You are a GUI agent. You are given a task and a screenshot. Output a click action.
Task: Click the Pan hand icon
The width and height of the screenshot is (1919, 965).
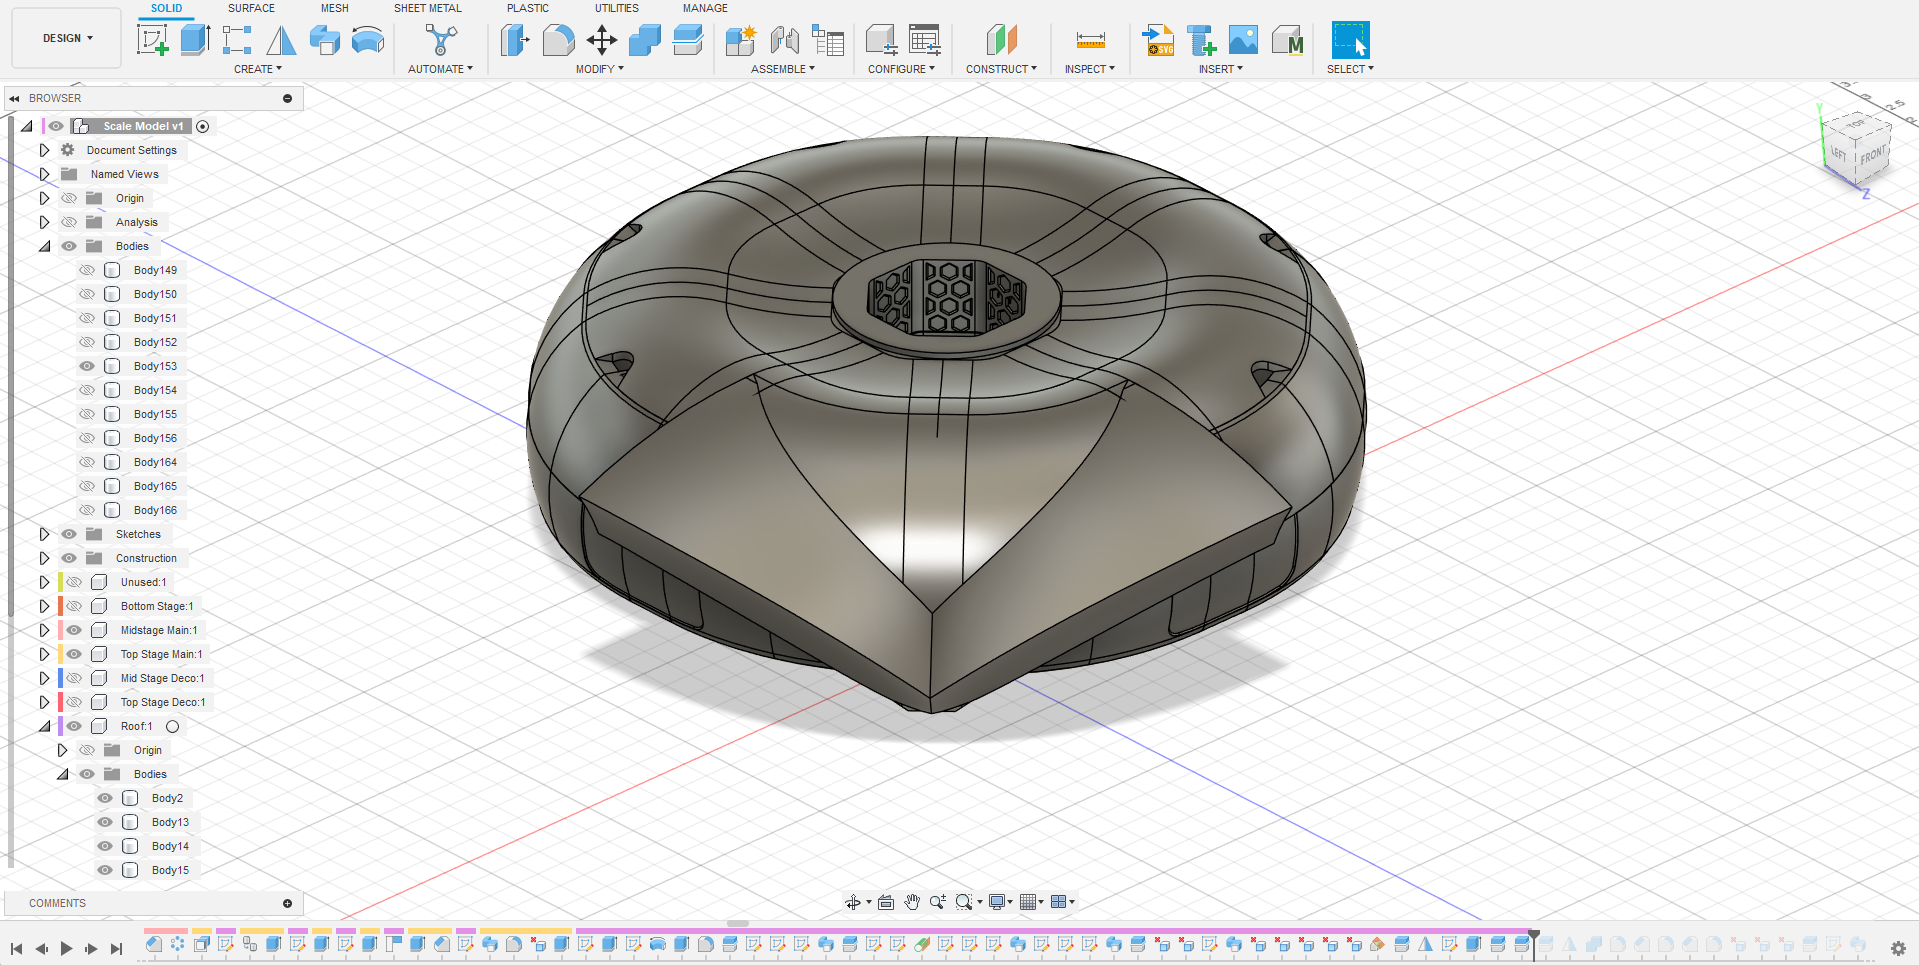pyautogui.click(x=912, y=902)
